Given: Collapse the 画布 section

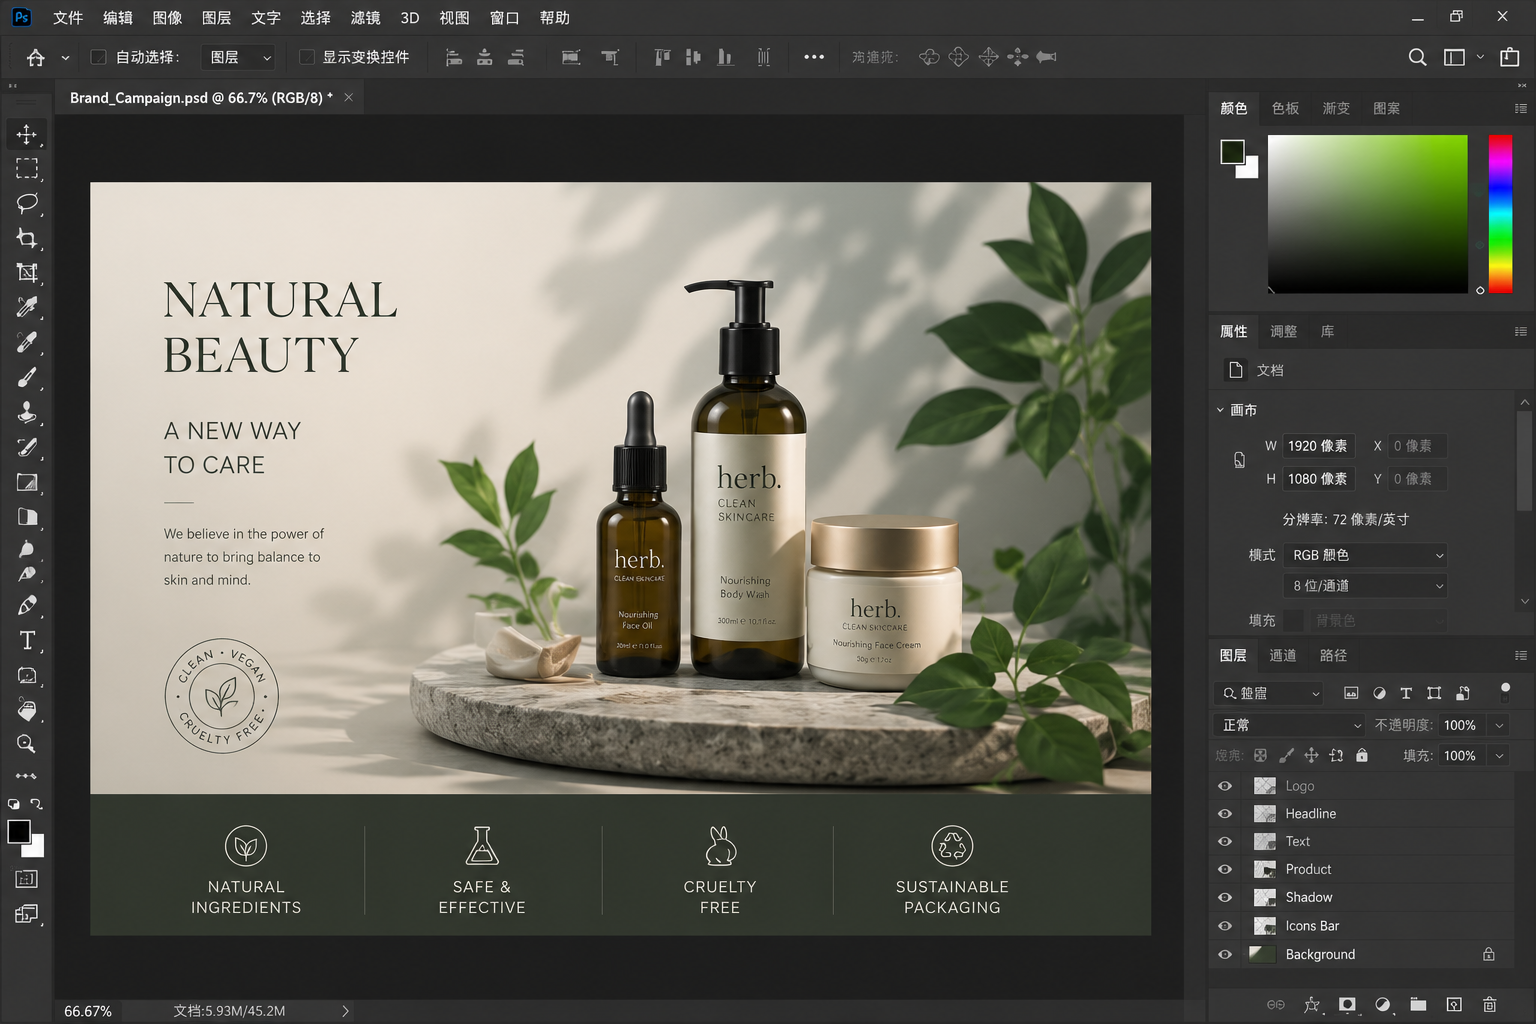Looking at the screenshot, I should tap(1220, 410).
